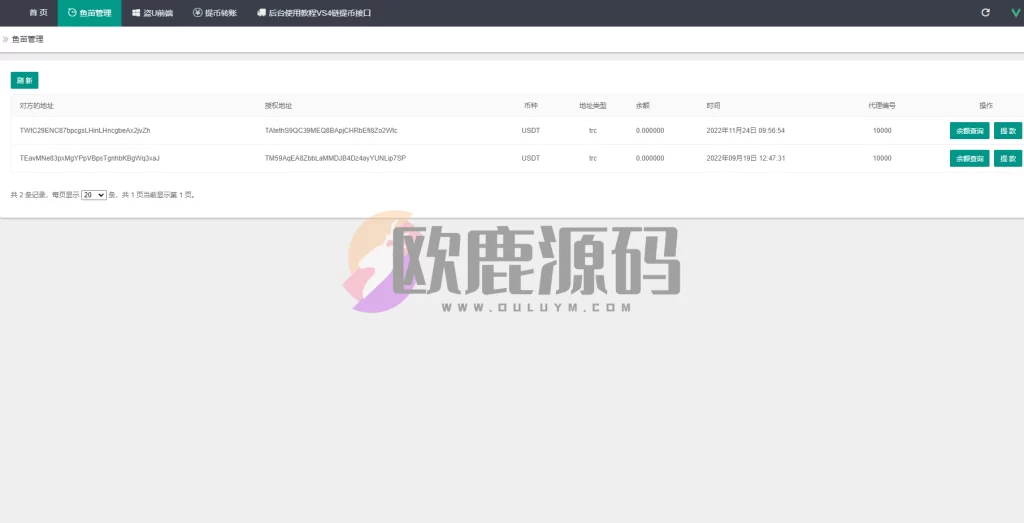Open the 提币转账 menu item
The width and height of the screenshot is (1024, 523).
[x=216, y=12]
